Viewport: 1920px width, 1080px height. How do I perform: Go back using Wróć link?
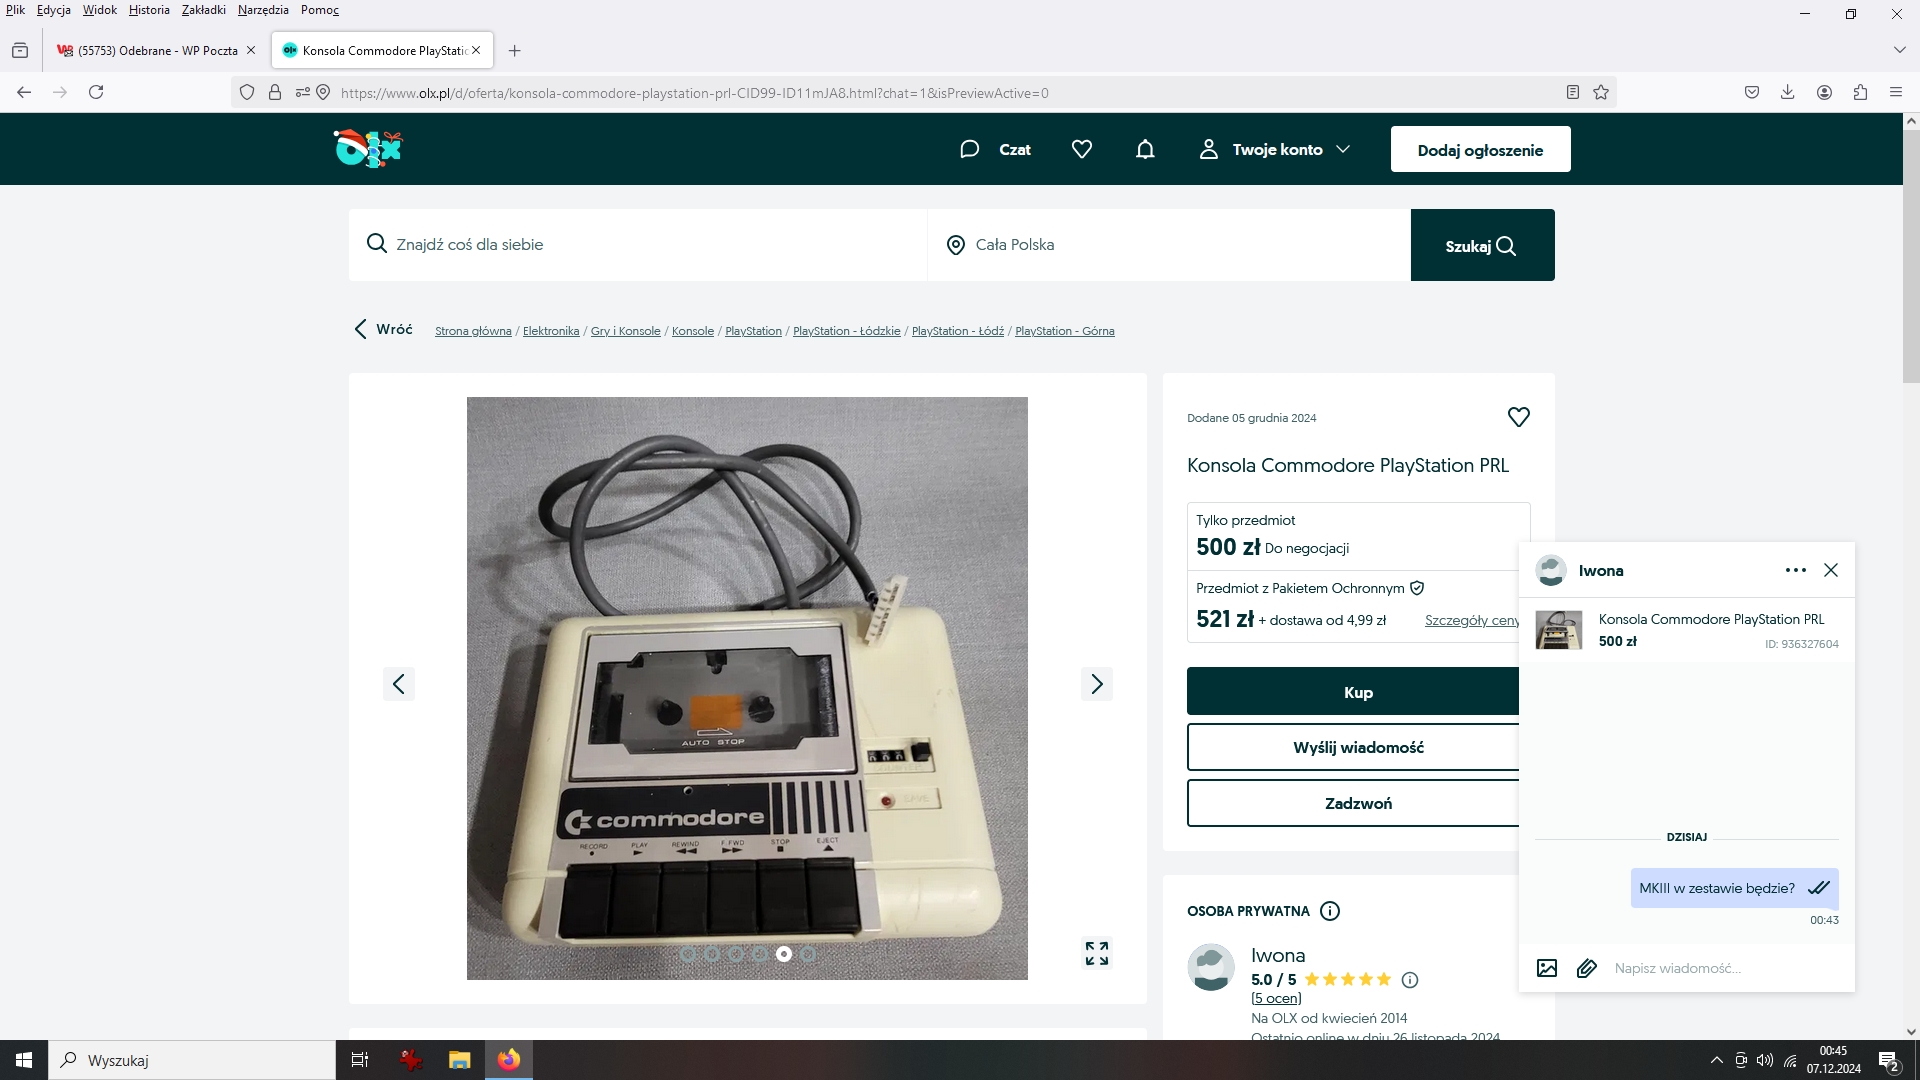pos(383,329)
